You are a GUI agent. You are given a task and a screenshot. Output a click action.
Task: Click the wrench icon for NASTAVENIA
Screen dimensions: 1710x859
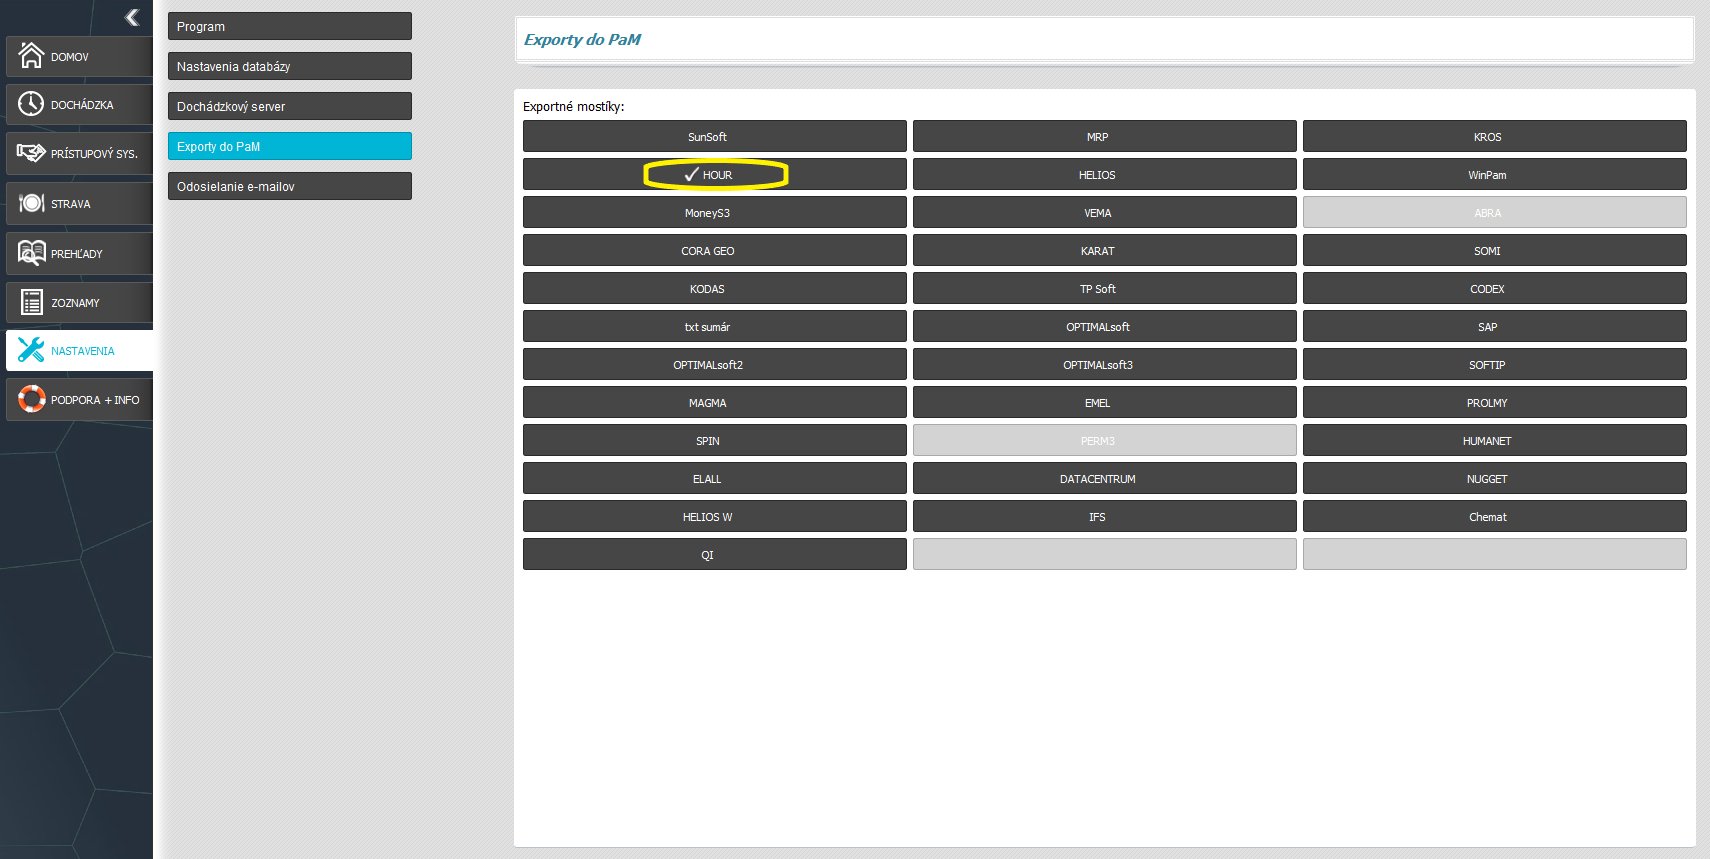pyautogui.click(x=31, y=350)
